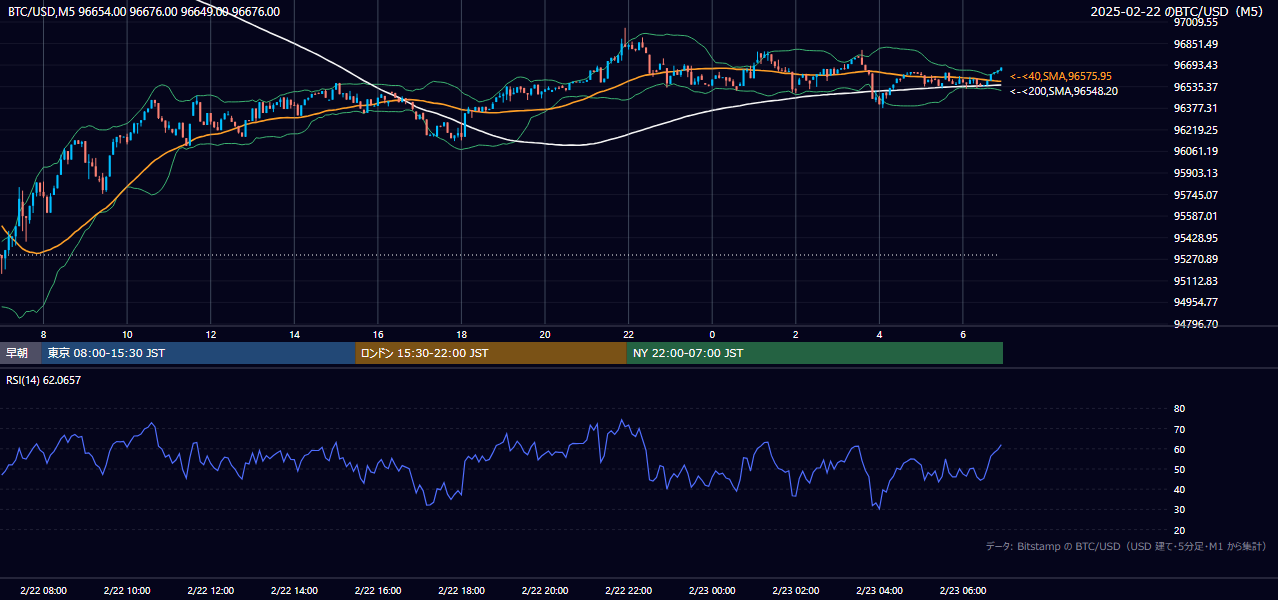Viewport: 1278px width, 600px height.
Task: Click the データ: Bitstamp の BTC/USD source note
Action: [1126, 547]
